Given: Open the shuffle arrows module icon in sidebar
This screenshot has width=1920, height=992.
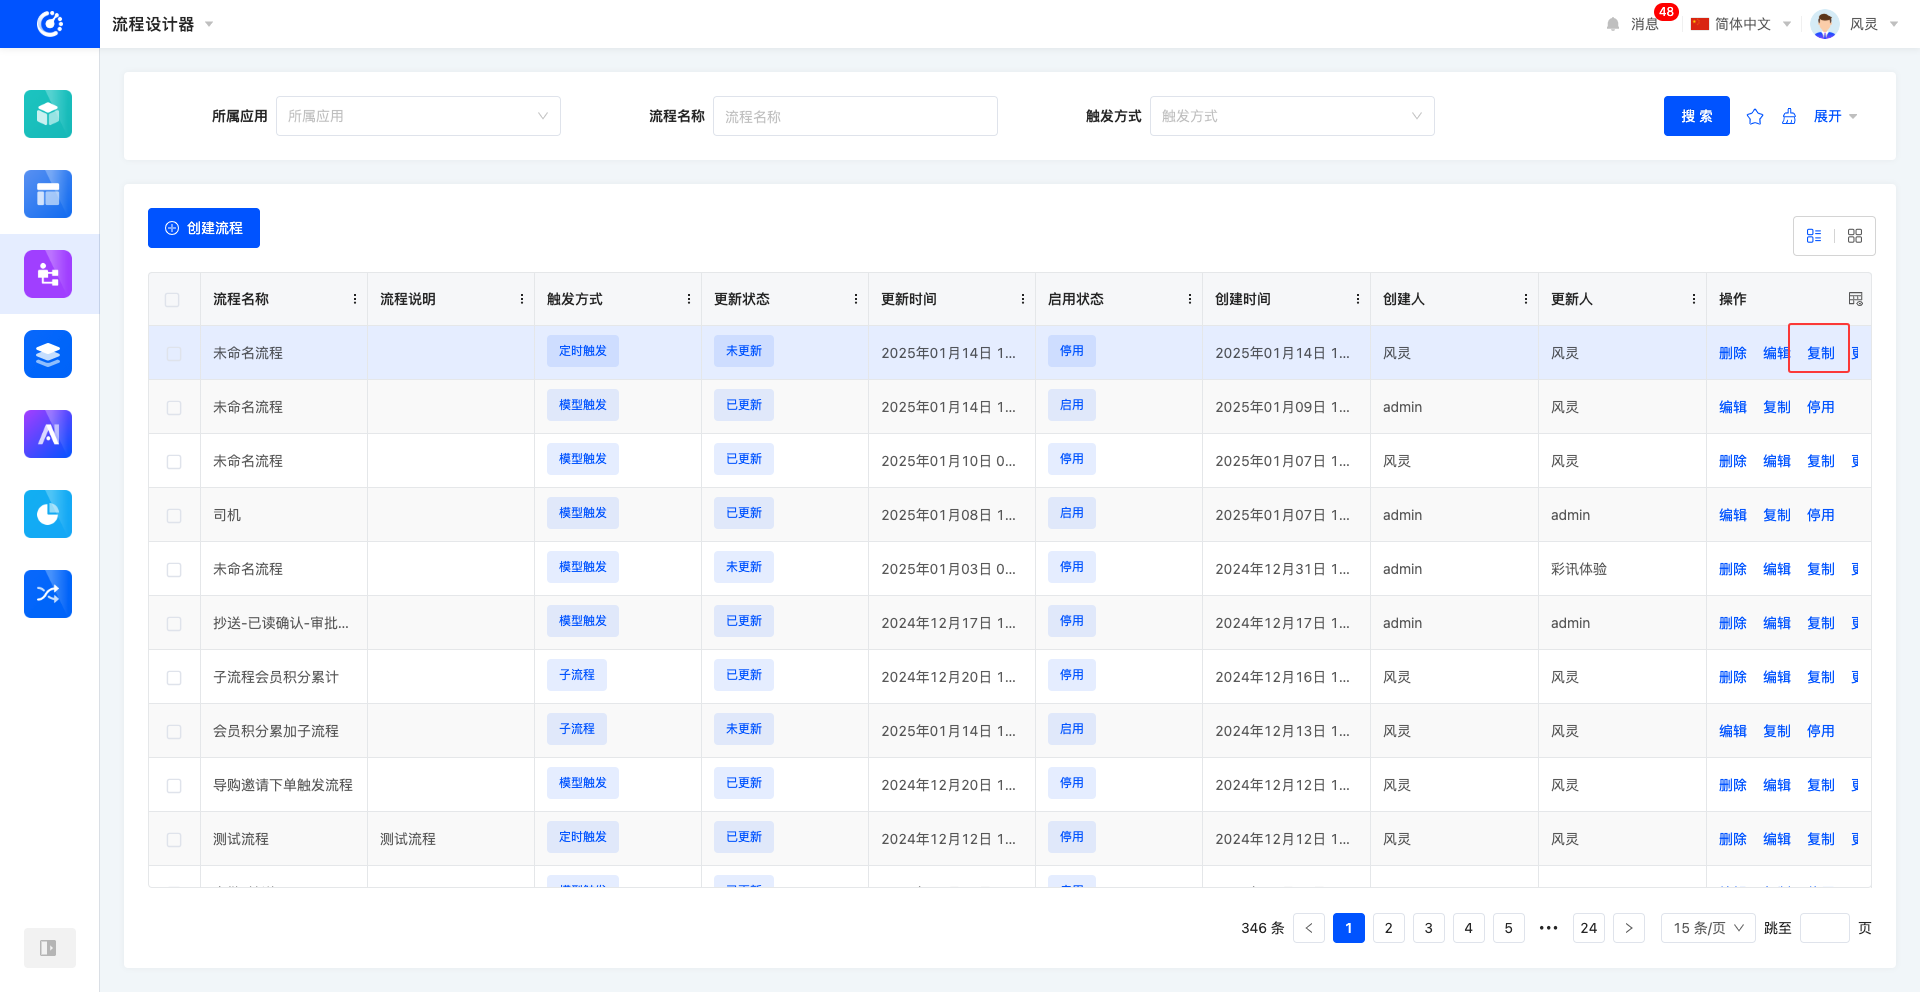Looking at the screenshot, I should tap(48, 594).
